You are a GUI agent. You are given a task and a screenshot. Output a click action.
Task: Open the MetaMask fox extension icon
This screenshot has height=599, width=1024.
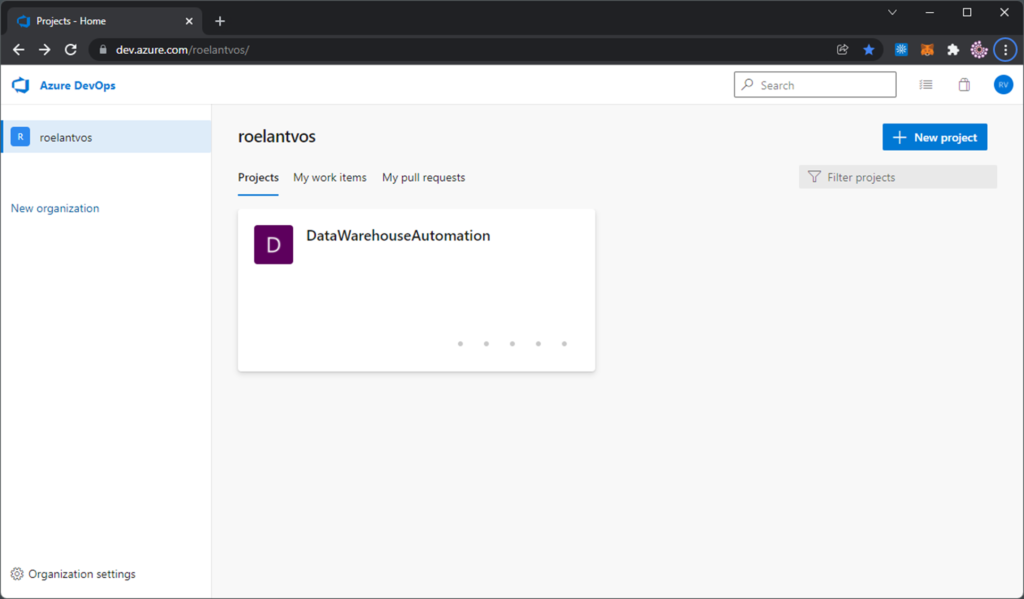pyautogui.click(x=927, y=48)
